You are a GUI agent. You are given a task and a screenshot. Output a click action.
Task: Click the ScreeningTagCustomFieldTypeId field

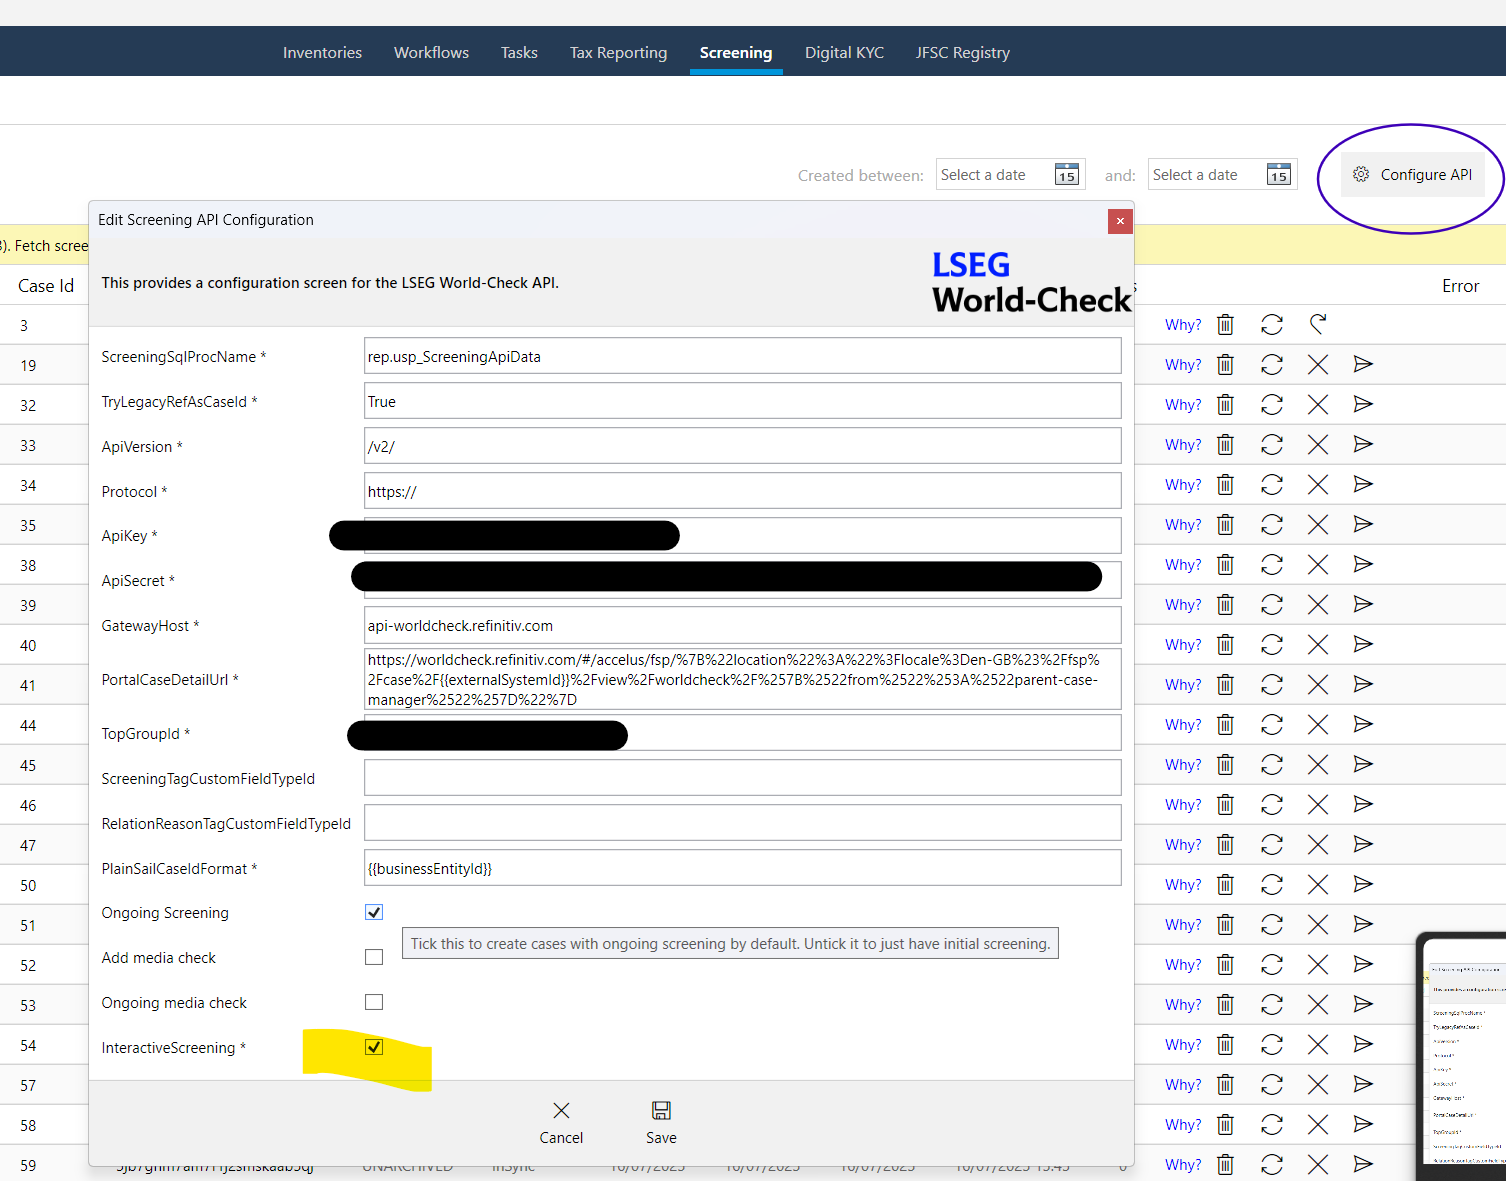pyautogui.click(x=743, y=779)
